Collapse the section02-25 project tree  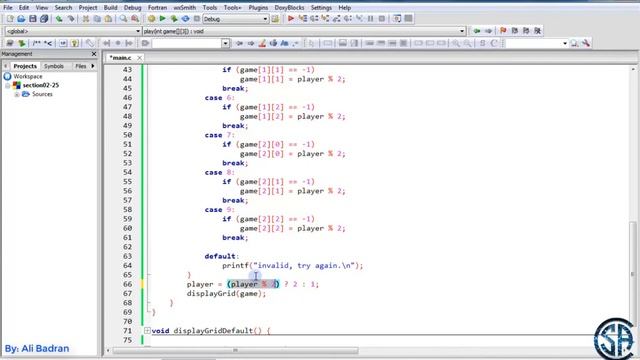(7, 85)
